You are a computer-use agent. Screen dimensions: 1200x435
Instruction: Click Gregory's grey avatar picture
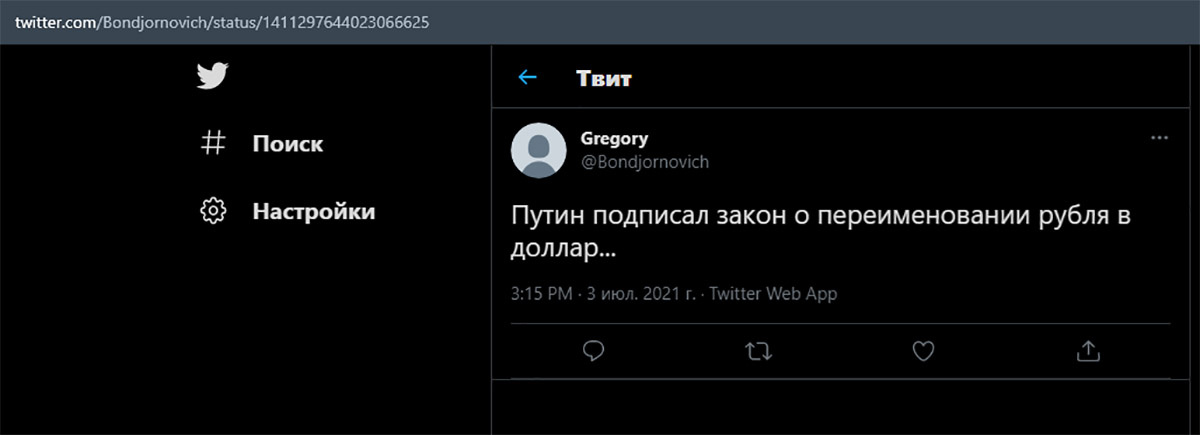[540, 151]
